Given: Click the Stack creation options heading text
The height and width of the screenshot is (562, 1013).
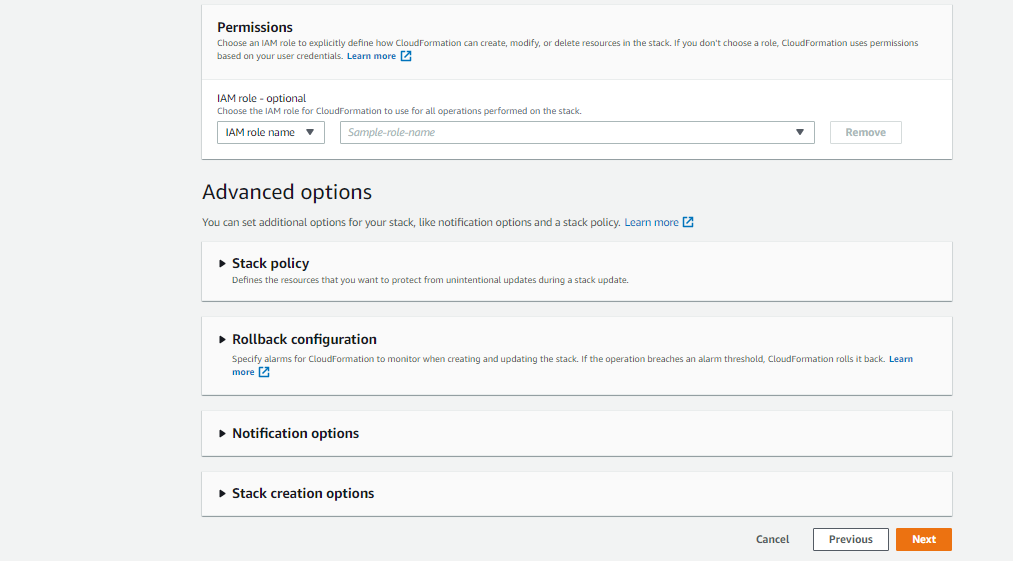Looking at the screenshot, I should click(303, 494).
